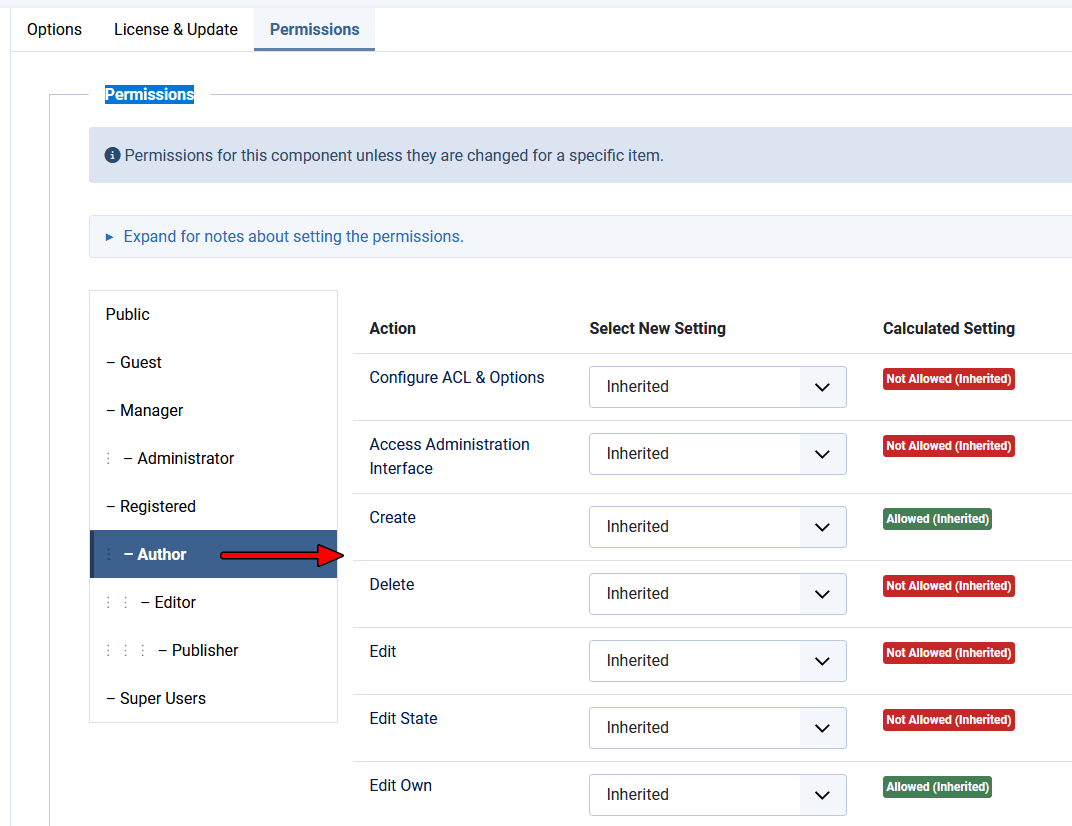Image resolution: width=1072 pixels, height=826 pixels.
Task: Choose the Publisher user group
Action: (204, 650)
